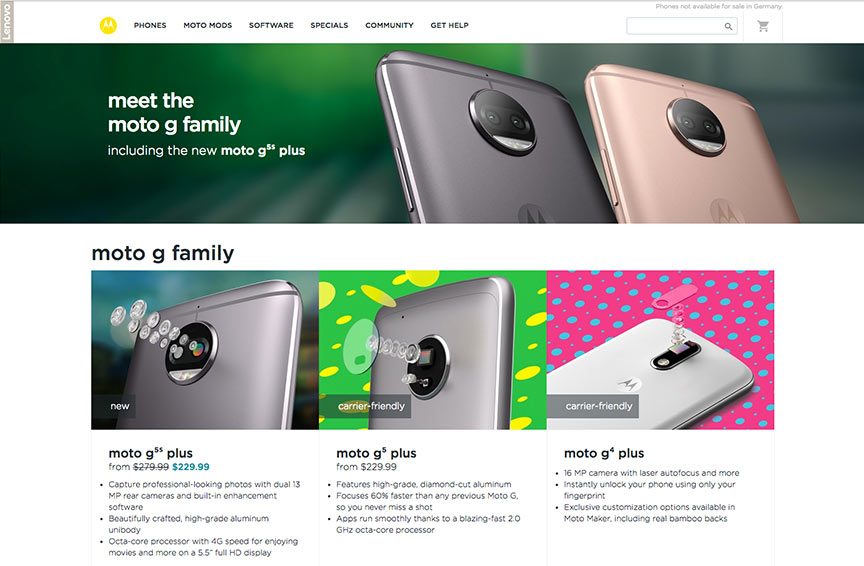Click the moto g5s plus title link
Screen dimensions: 864x566
click(x=150, y=453)
